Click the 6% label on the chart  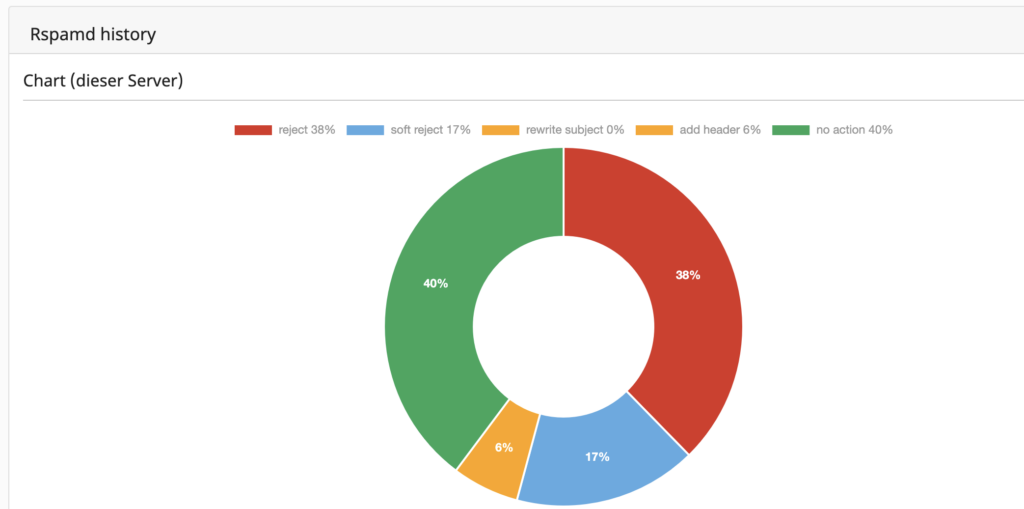pyautogui.click(x=503, y=447)
